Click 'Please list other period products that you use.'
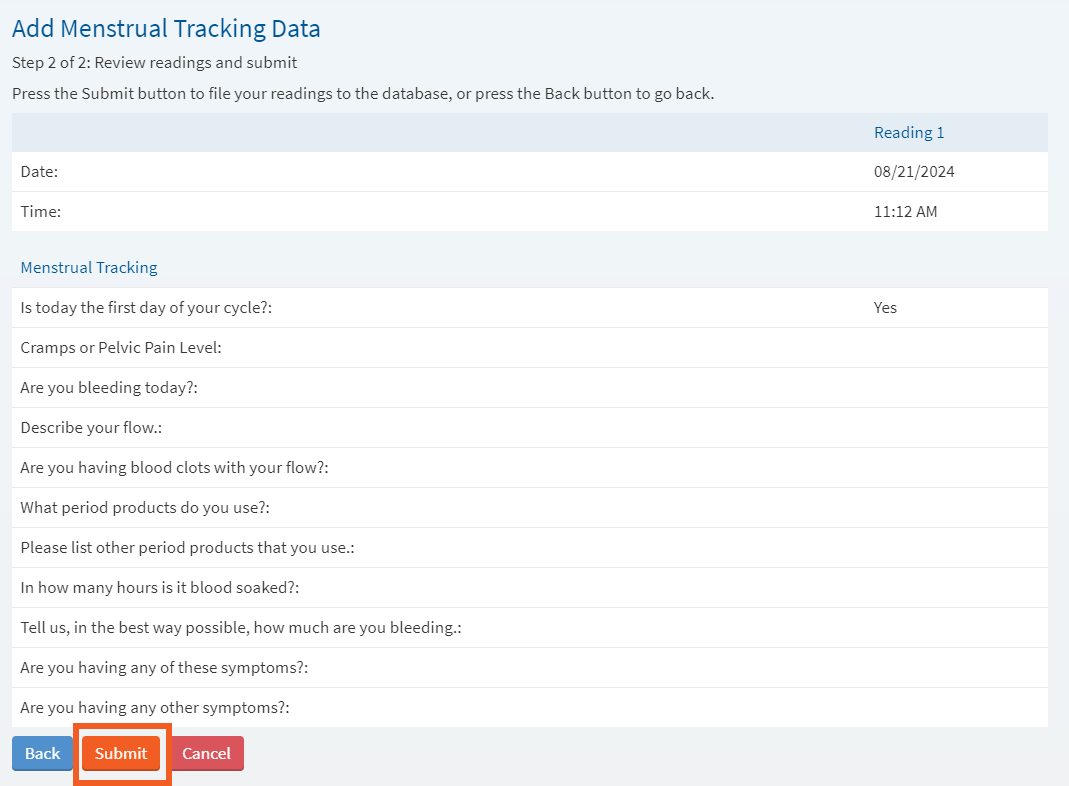The height and width of the screenshot is (786, 1069). pyautogui.click(x=187, y=548)
